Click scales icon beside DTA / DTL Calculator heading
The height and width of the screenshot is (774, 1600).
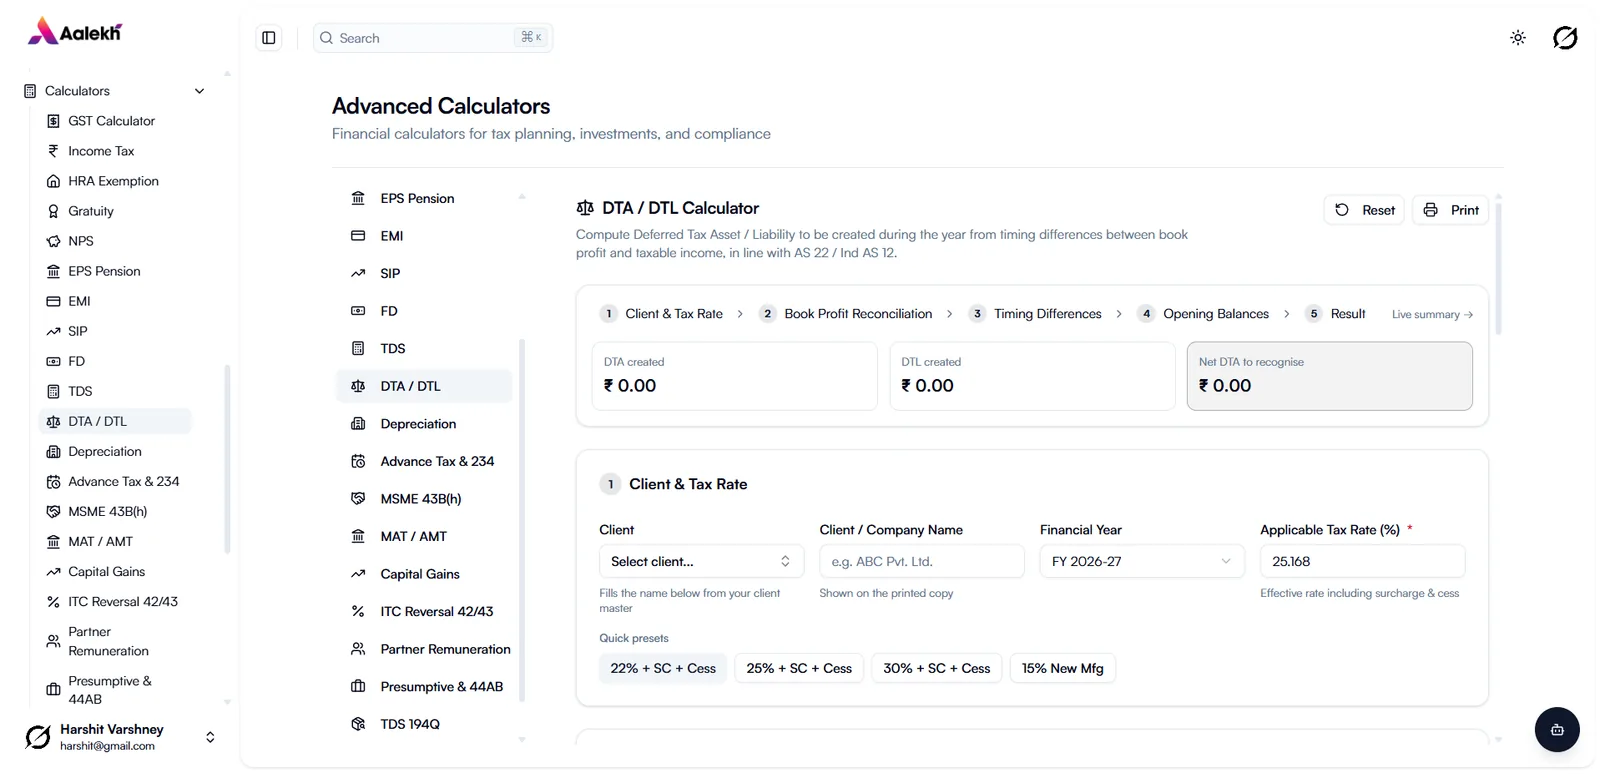point(585,208)
